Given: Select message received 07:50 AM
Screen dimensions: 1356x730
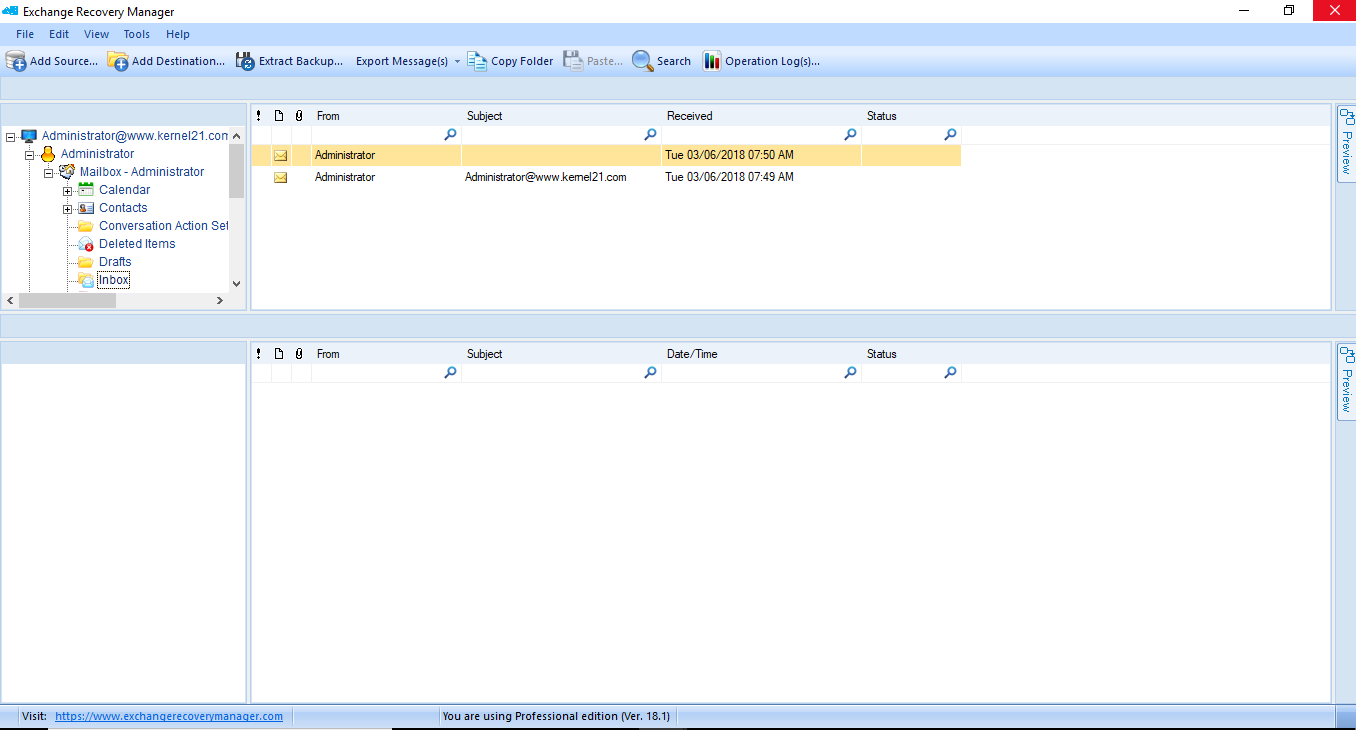Looking at the screenshot, I should [x=606, y=155].
